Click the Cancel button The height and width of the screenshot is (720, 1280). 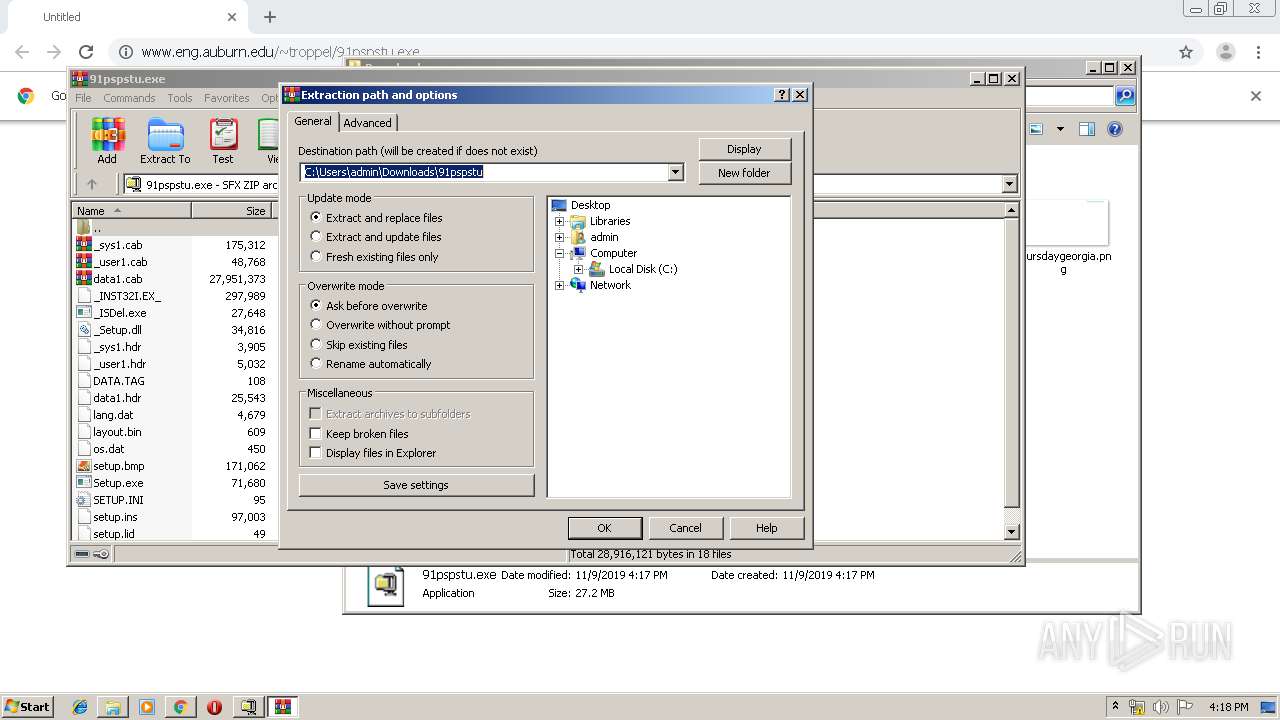click(x=685, y=528)
